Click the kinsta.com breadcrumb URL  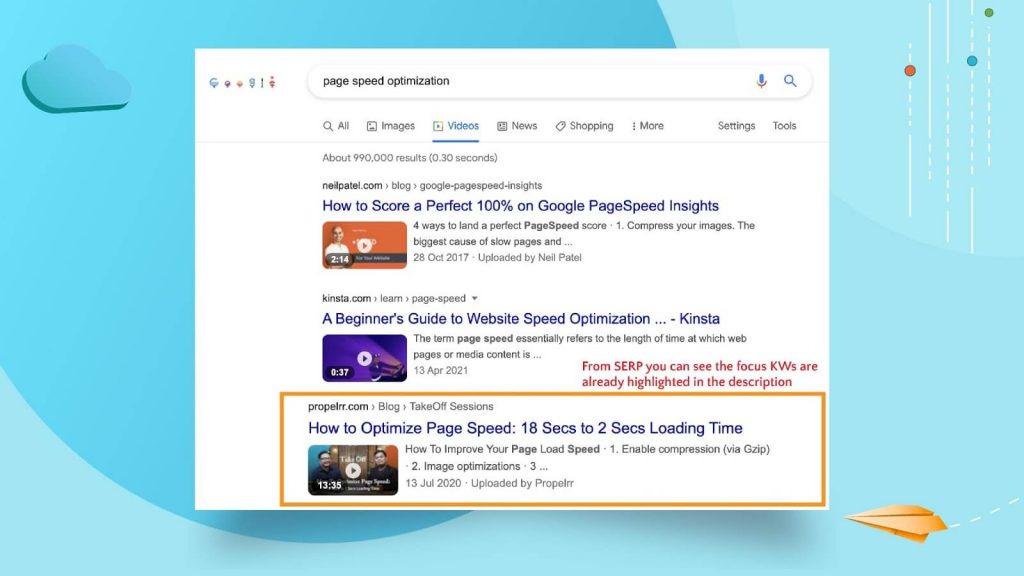(x=394, y=298)
